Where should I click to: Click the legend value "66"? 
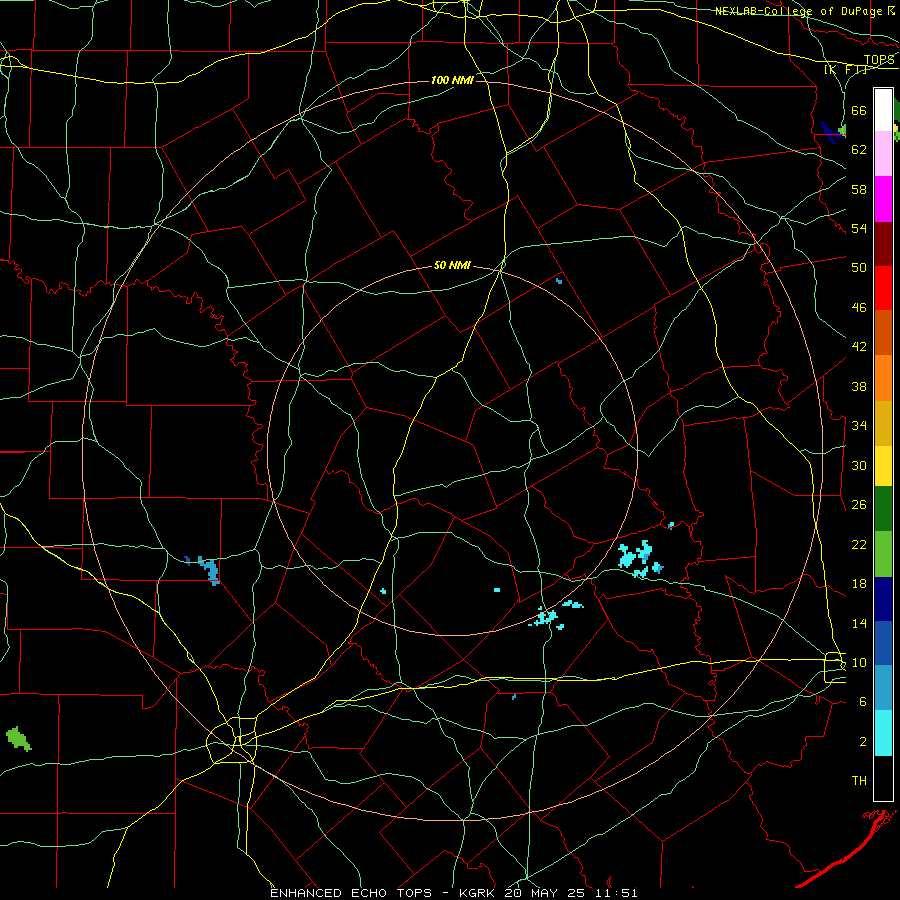click(859, 110)
